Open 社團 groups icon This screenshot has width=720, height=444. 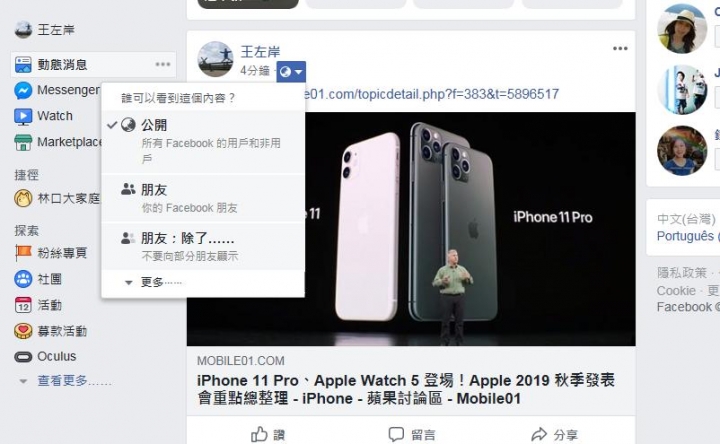pyautogui.click(x=23, y=279)
